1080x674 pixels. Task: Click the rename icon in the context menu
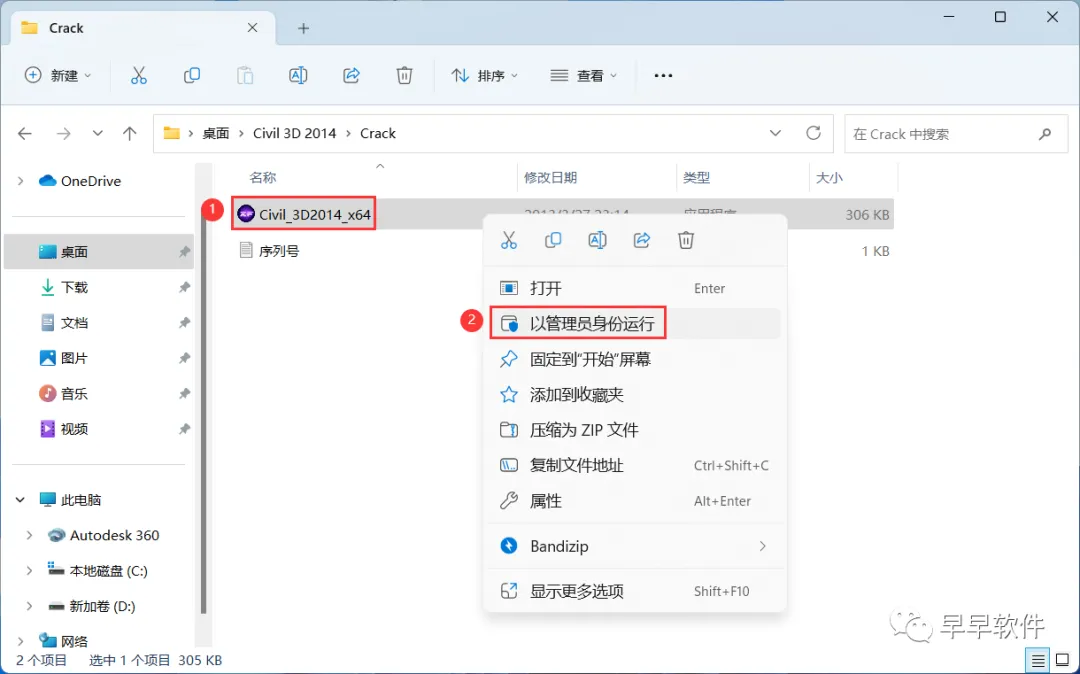pyautogui.click(x=597, y=240)
